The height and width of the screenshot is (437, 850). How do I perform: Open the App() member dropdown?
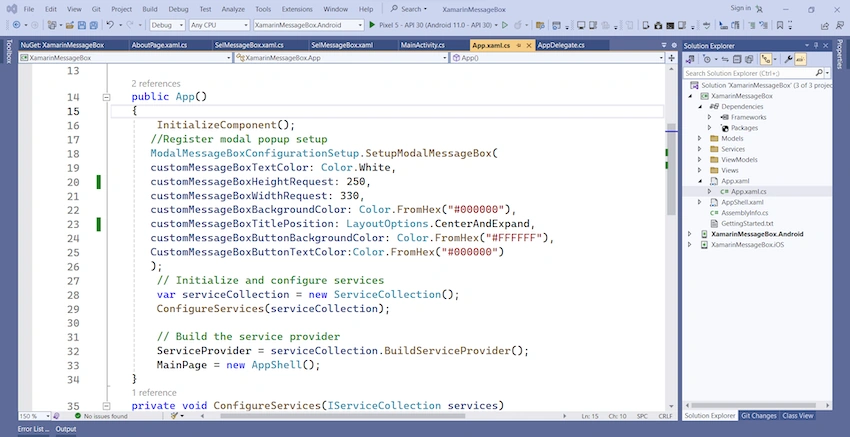coord(558,57)
